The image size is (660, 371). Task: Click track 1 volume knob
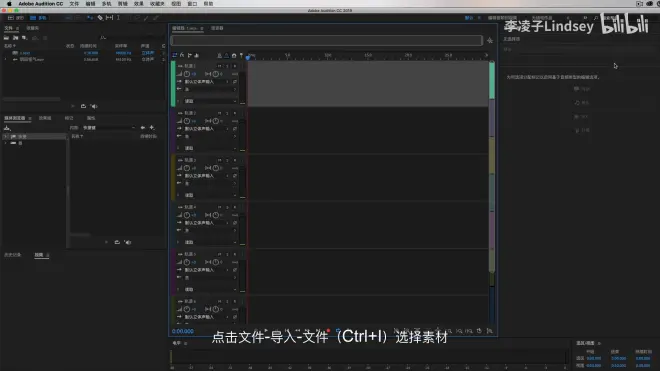pyautogui.click(x=186, y=74)
